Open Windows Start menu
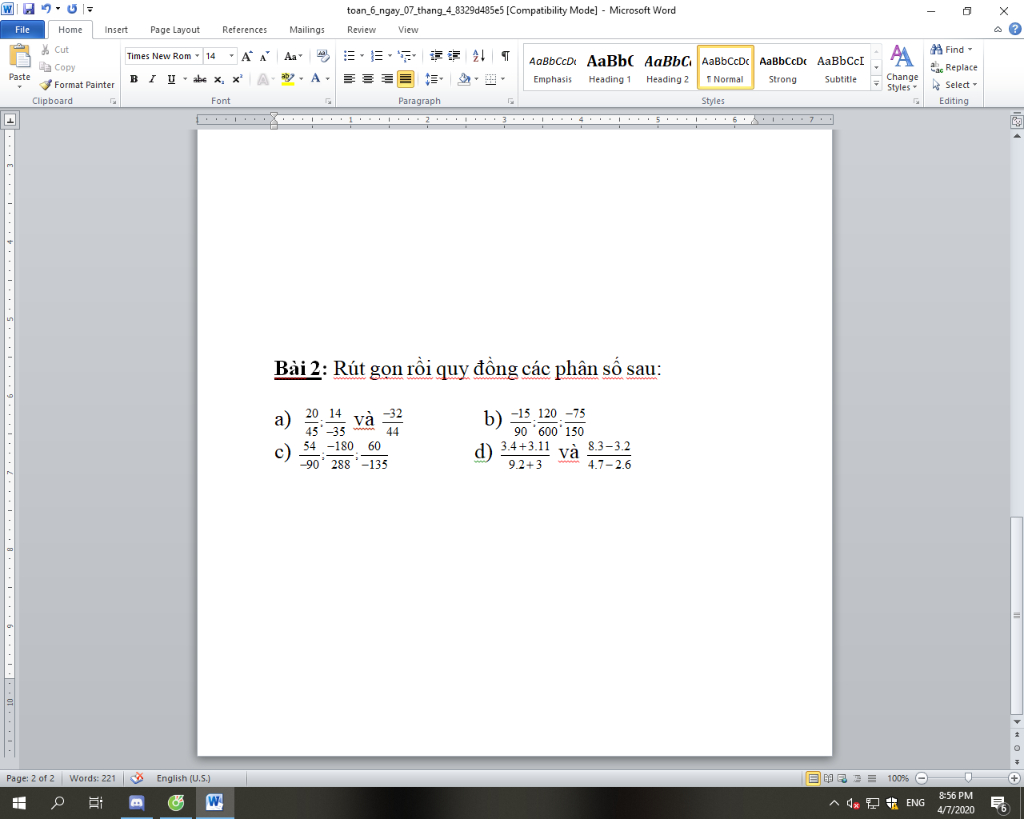Image resolution: width=1024 pixels, height=819 pixels. point(19,803)
